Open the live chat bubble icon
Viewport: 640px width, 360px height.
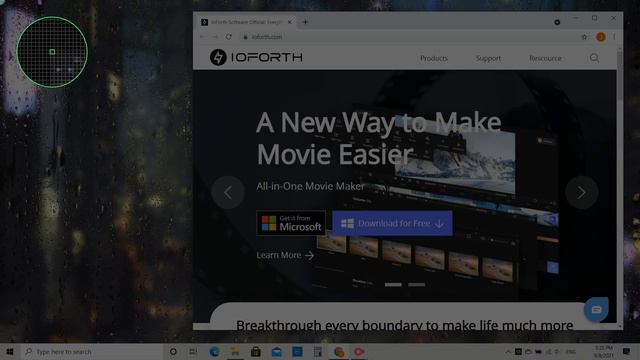point(596,310)
